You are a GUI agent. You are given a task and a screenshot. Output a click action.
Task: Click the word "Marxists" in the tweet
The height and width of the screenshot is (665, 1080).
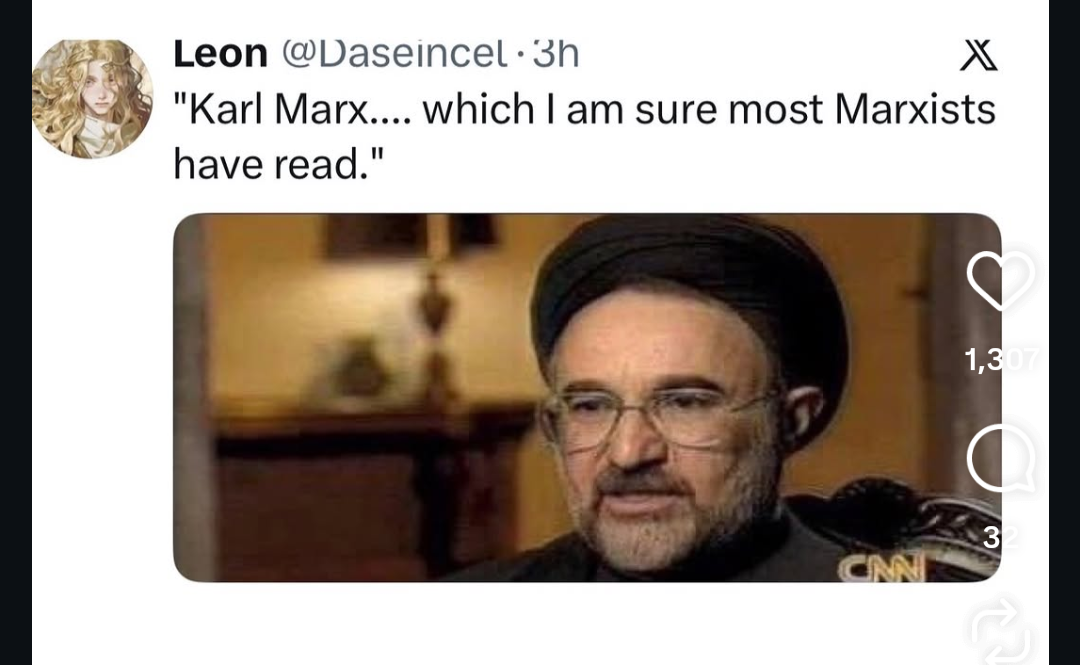915,109
